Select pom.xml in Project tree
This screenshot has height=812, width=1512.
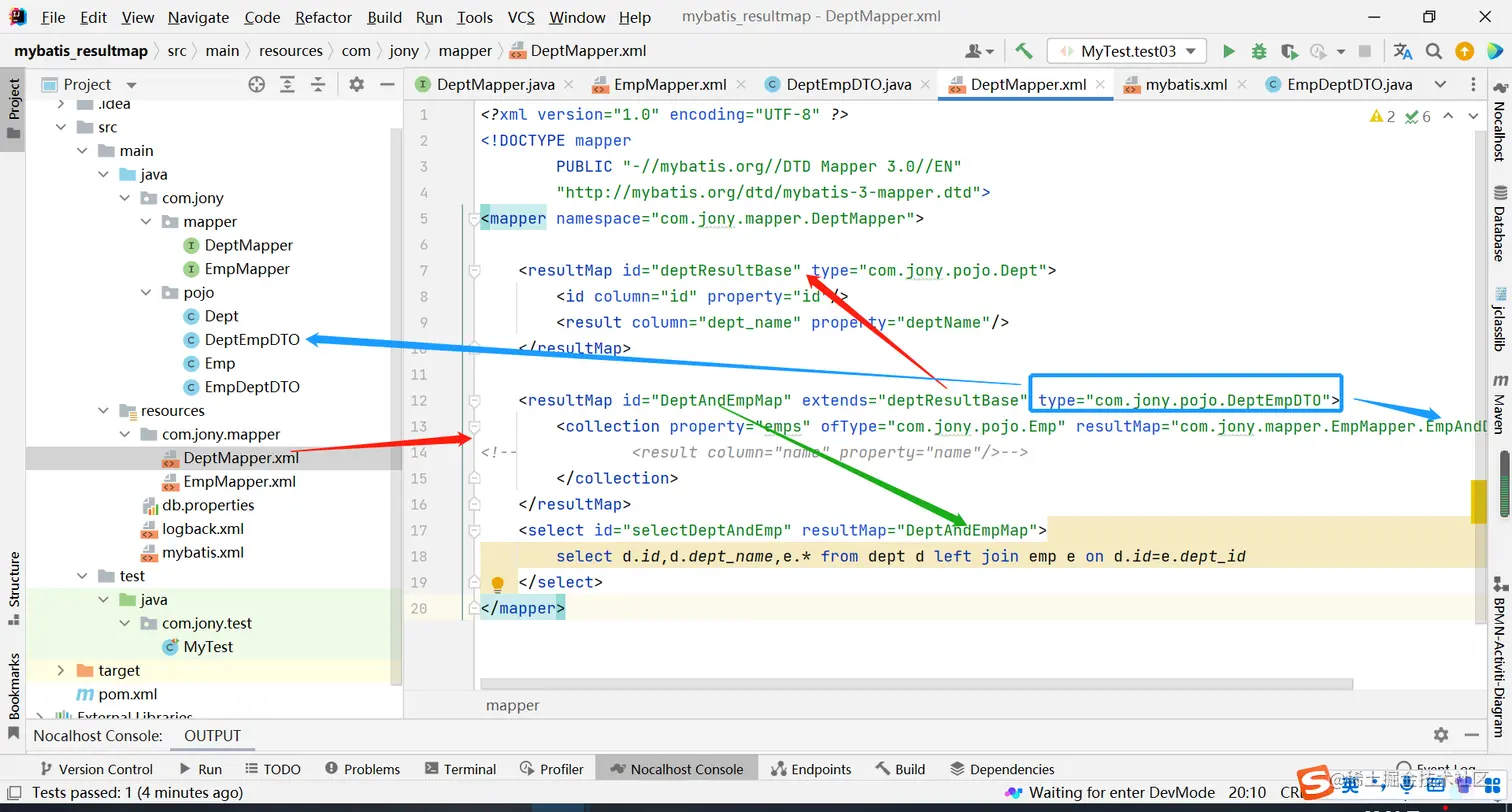(x=127, y=695)
